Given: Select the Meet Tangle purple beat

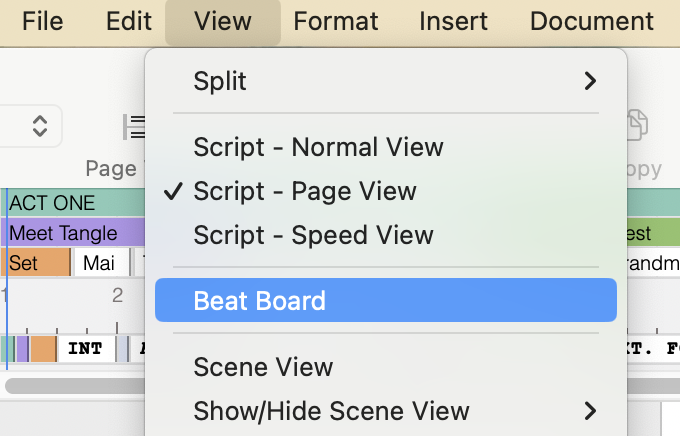Looking at the screenshot, I should (x=73, y=233).
